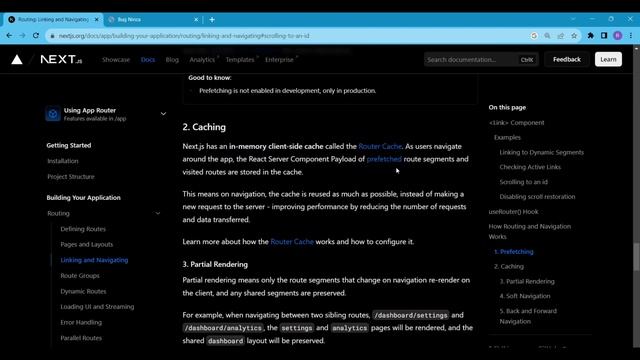This screenshot has height=360, width=640.
Task: Open Docs in top navigation
Action: tap(148, 60)
